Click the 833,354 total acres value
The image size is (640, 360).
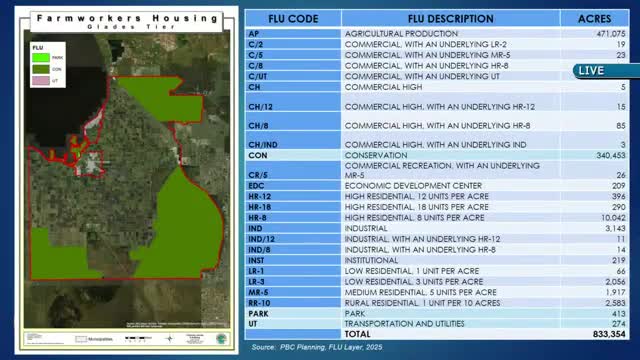(x=609, y=334)
